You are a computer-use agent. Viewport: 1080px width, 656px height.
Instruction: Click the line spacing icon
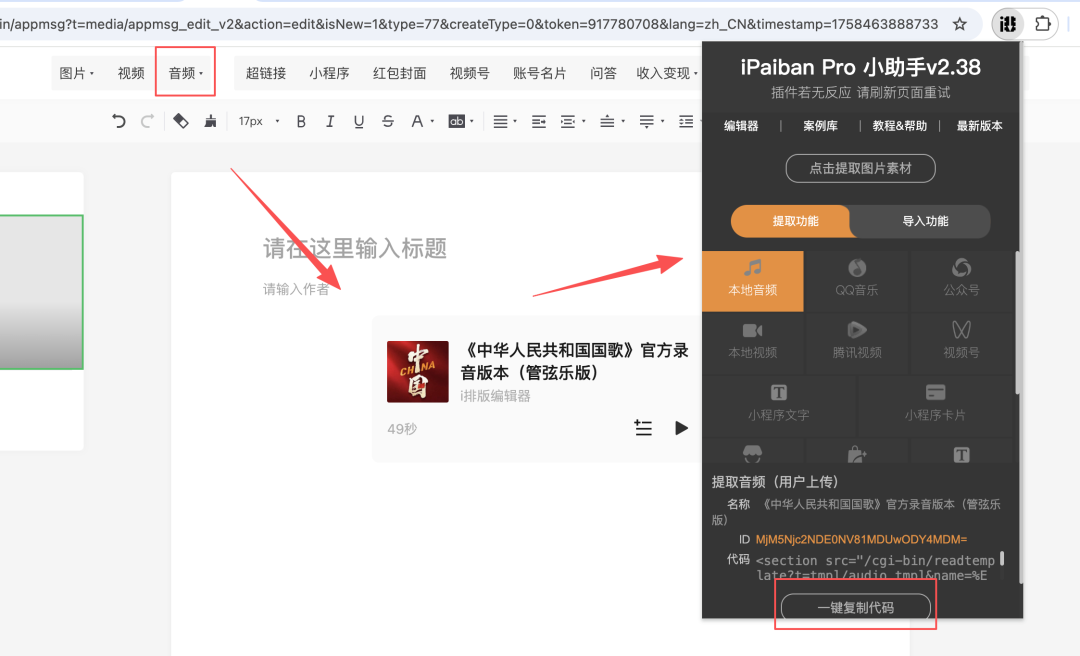[686, 121]
